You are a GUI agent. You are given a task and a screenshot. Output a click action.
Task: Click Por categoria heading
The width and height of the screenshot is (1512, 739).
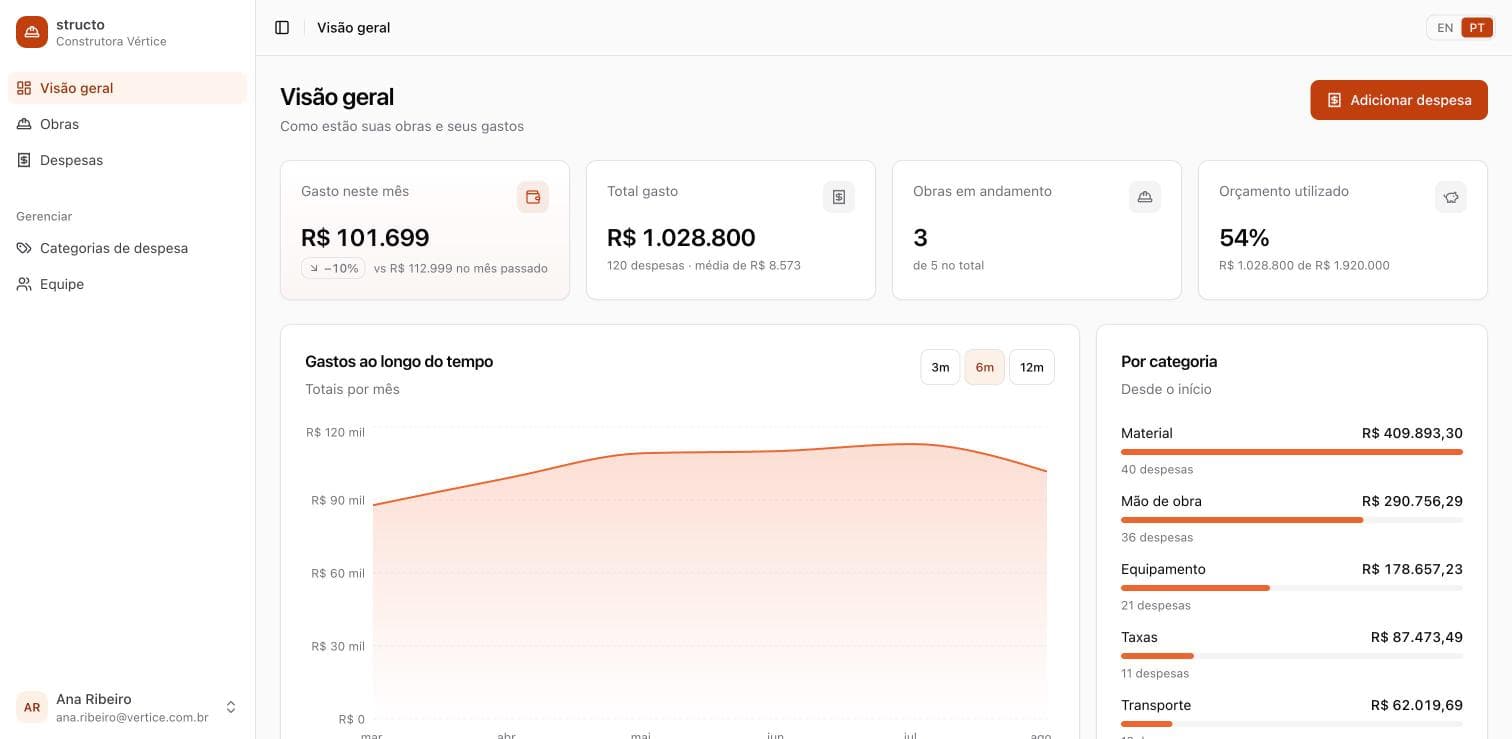pos(1169,361)
